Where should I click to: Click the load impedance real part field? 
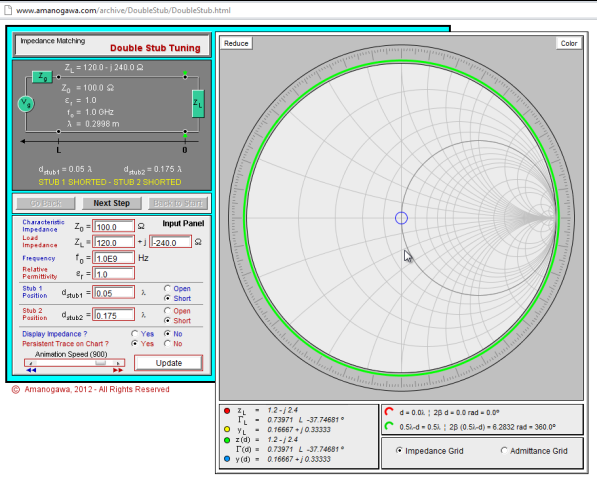[113, 242]
